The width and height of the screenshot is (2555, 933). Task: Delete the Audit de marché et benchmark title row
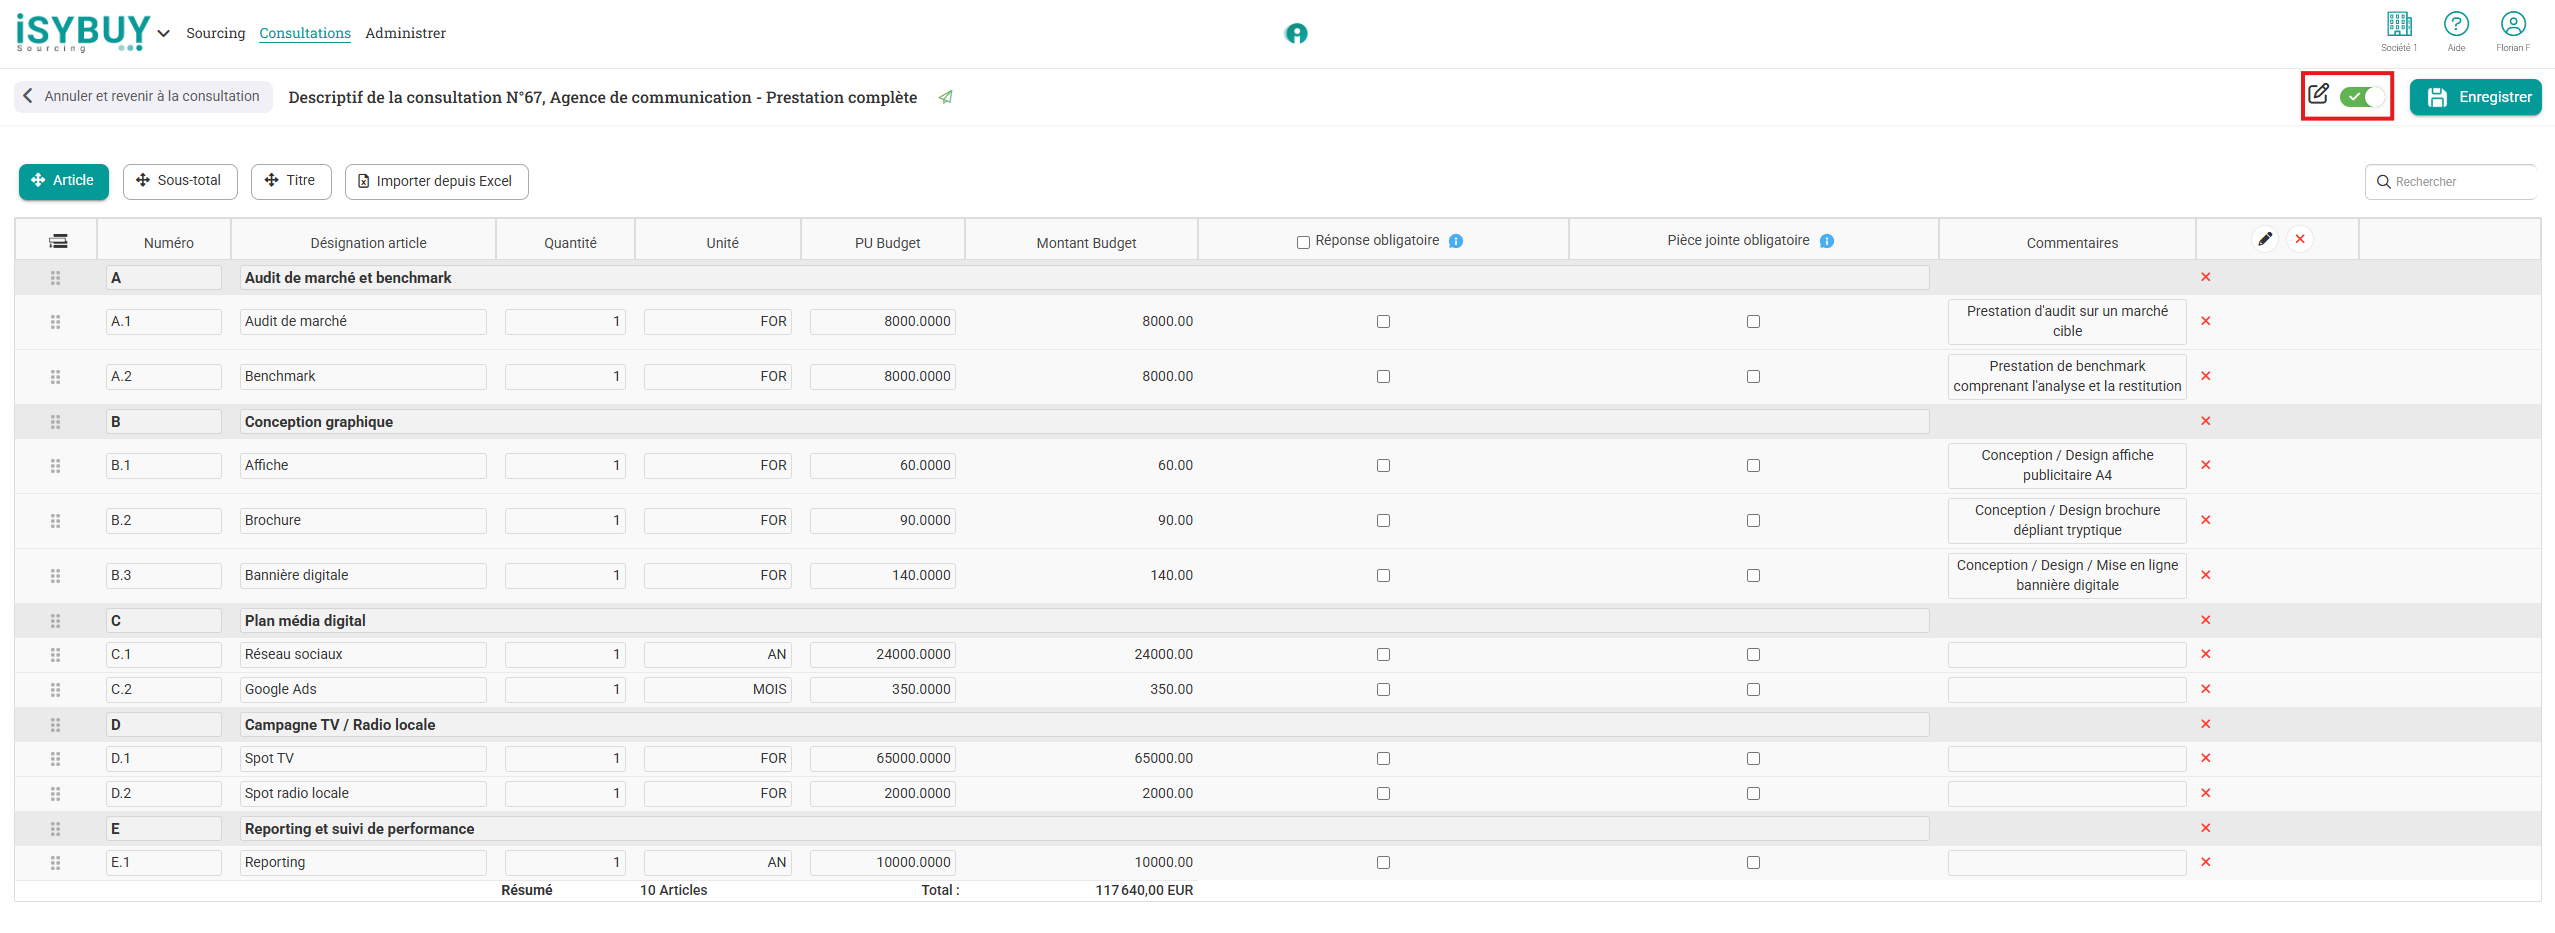coord(2206,277)
